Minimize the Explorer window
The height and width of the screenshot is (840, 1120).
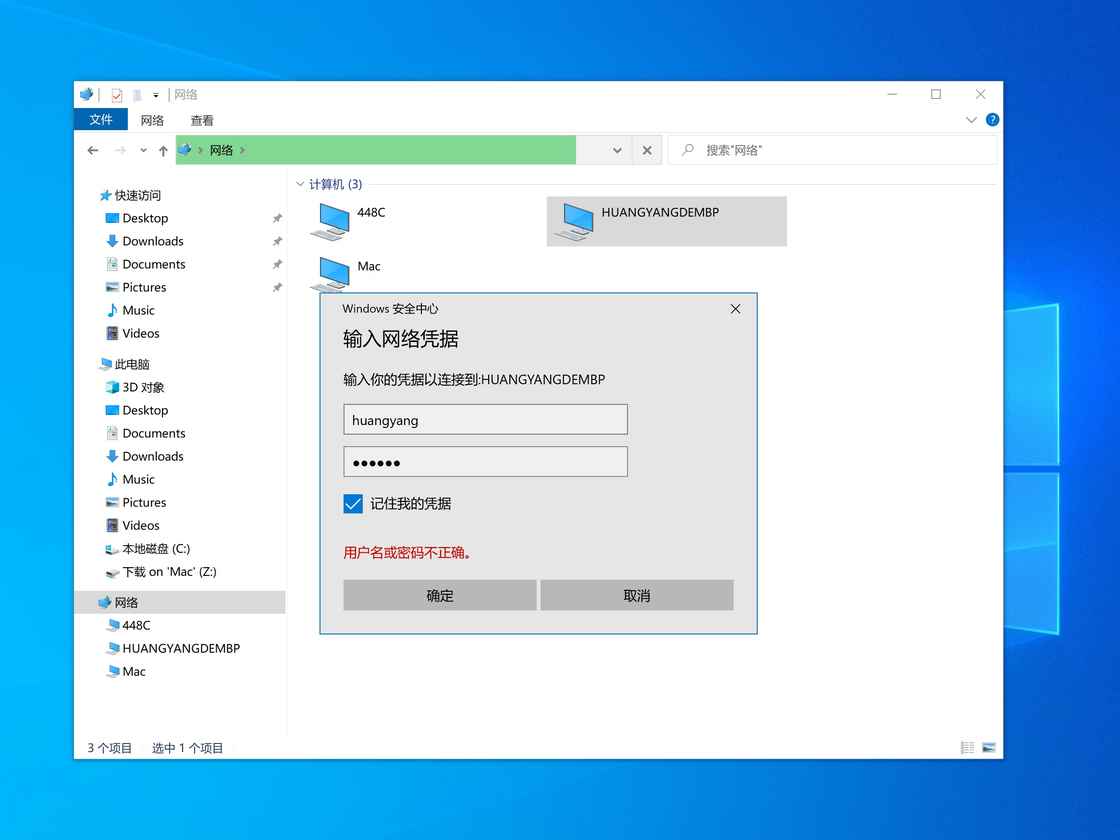point(892,94)
